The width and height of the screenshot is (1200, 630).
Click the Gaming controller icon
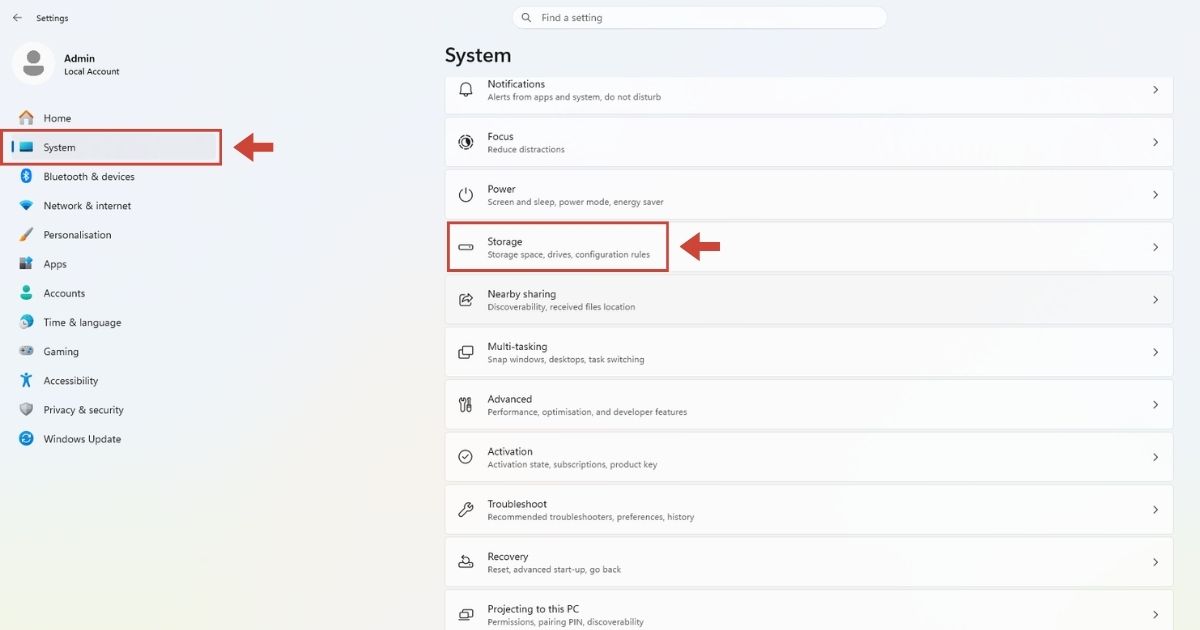pyautogui.click(x=26, y=351)
